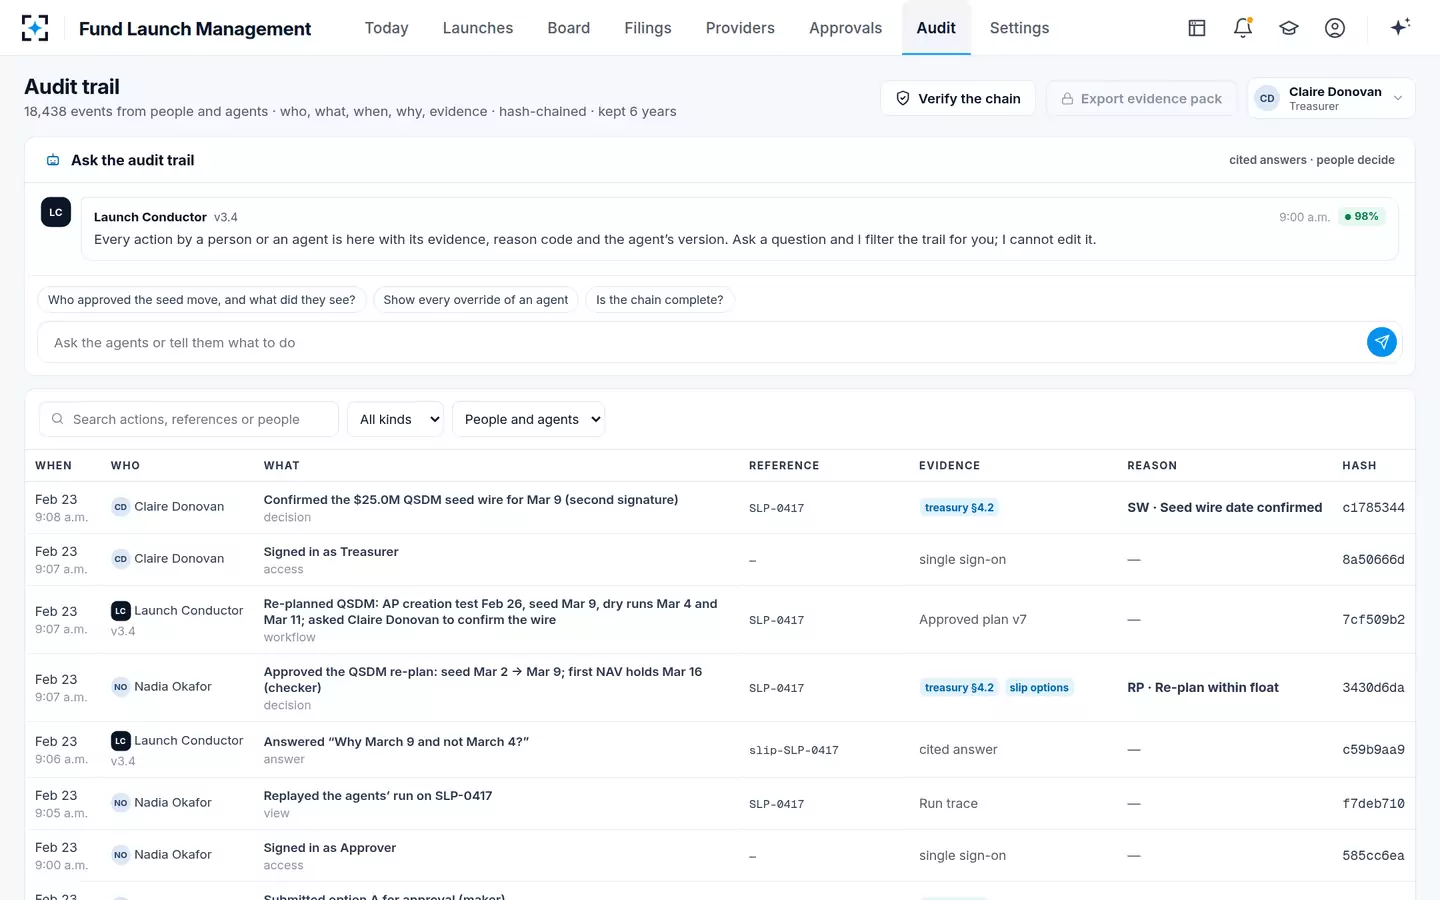
Task: Click 'RP · Re-plan within float' reason
Action: pos(1203,688)
